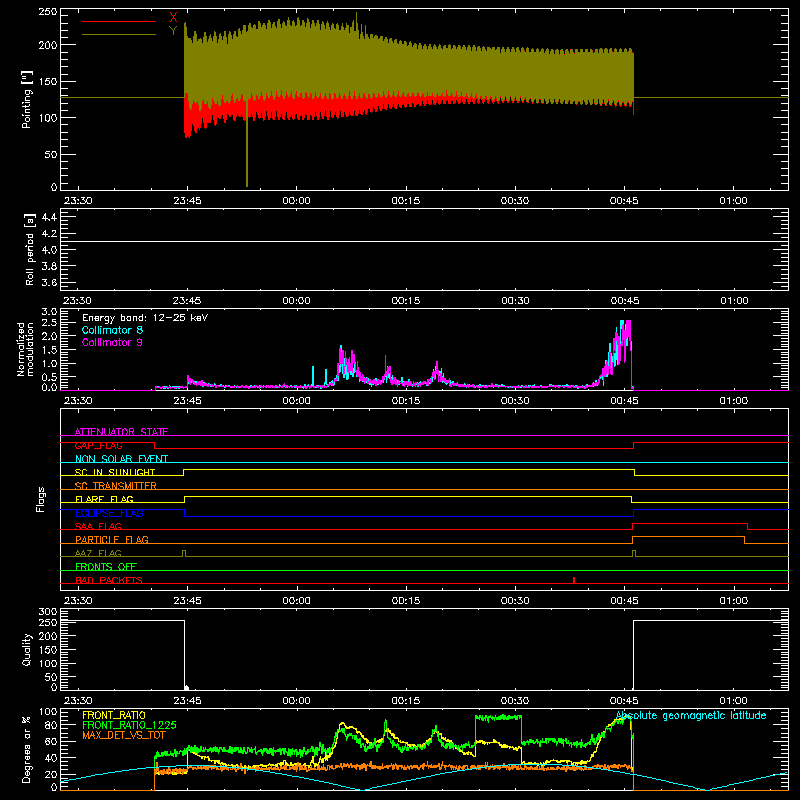
Task: Select the SAA_FLAG label
Action: coord(98,526)
